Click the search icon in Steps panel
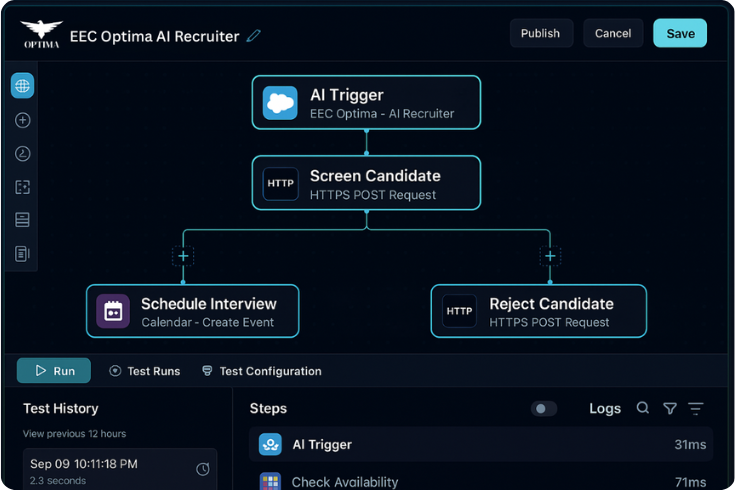The width and height of the screenshot is (735, 490). [x=643, y=408]
